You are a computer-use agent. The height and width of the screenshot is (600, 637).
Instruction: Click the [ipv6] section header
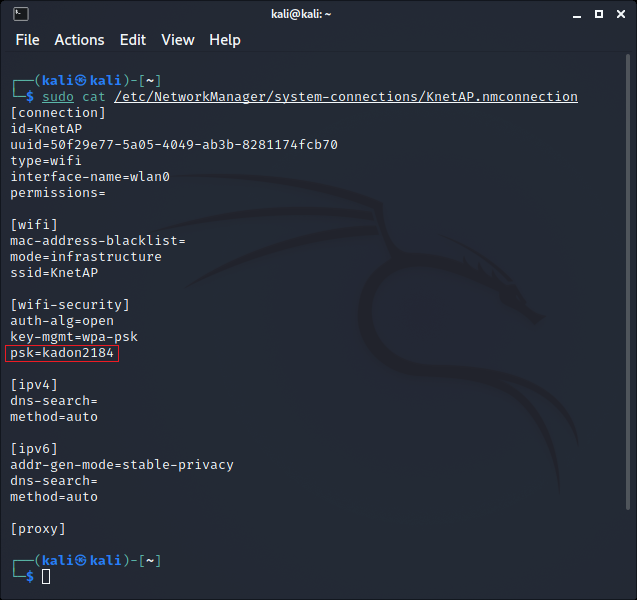pos(34,448)
